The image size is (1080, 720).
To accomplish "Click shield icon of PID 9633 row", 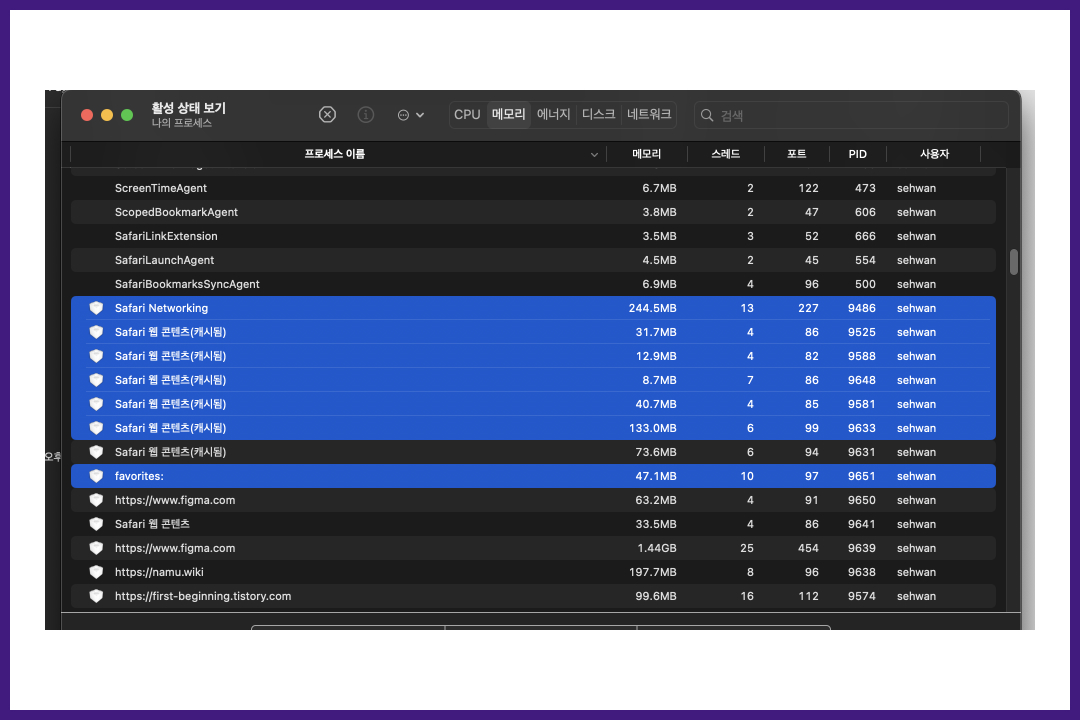I will (x=96, y=428).
